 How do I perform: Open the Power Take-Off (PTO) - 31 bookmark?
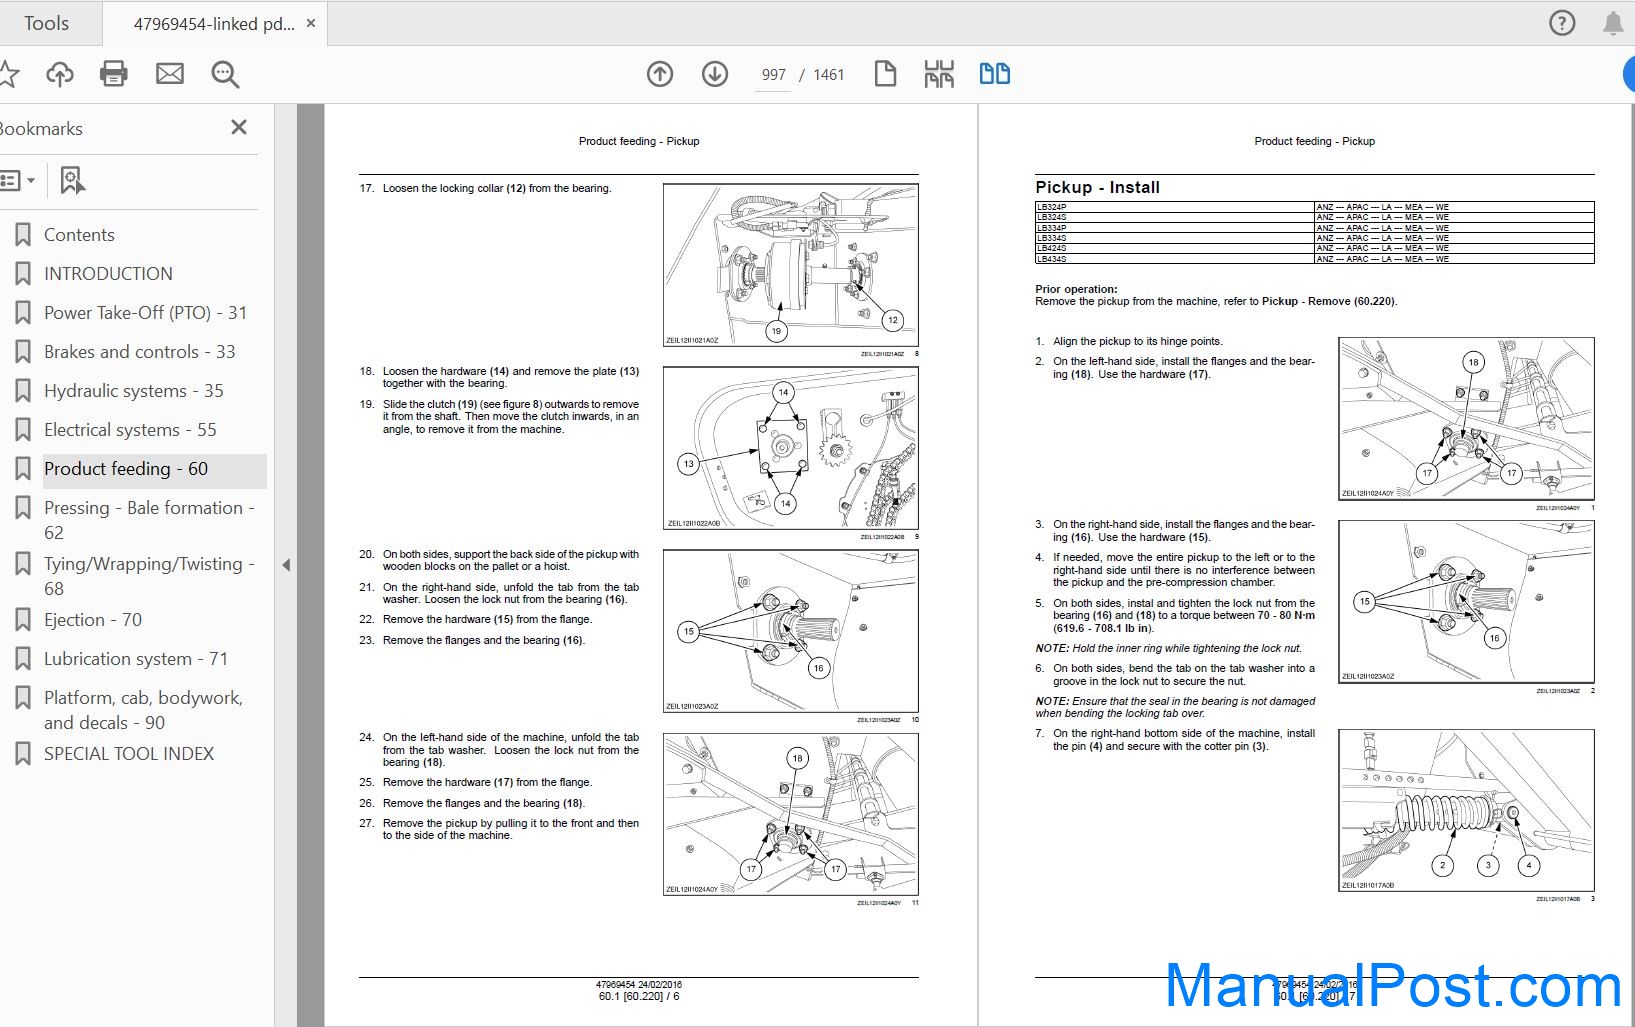[x=145, y=313]
